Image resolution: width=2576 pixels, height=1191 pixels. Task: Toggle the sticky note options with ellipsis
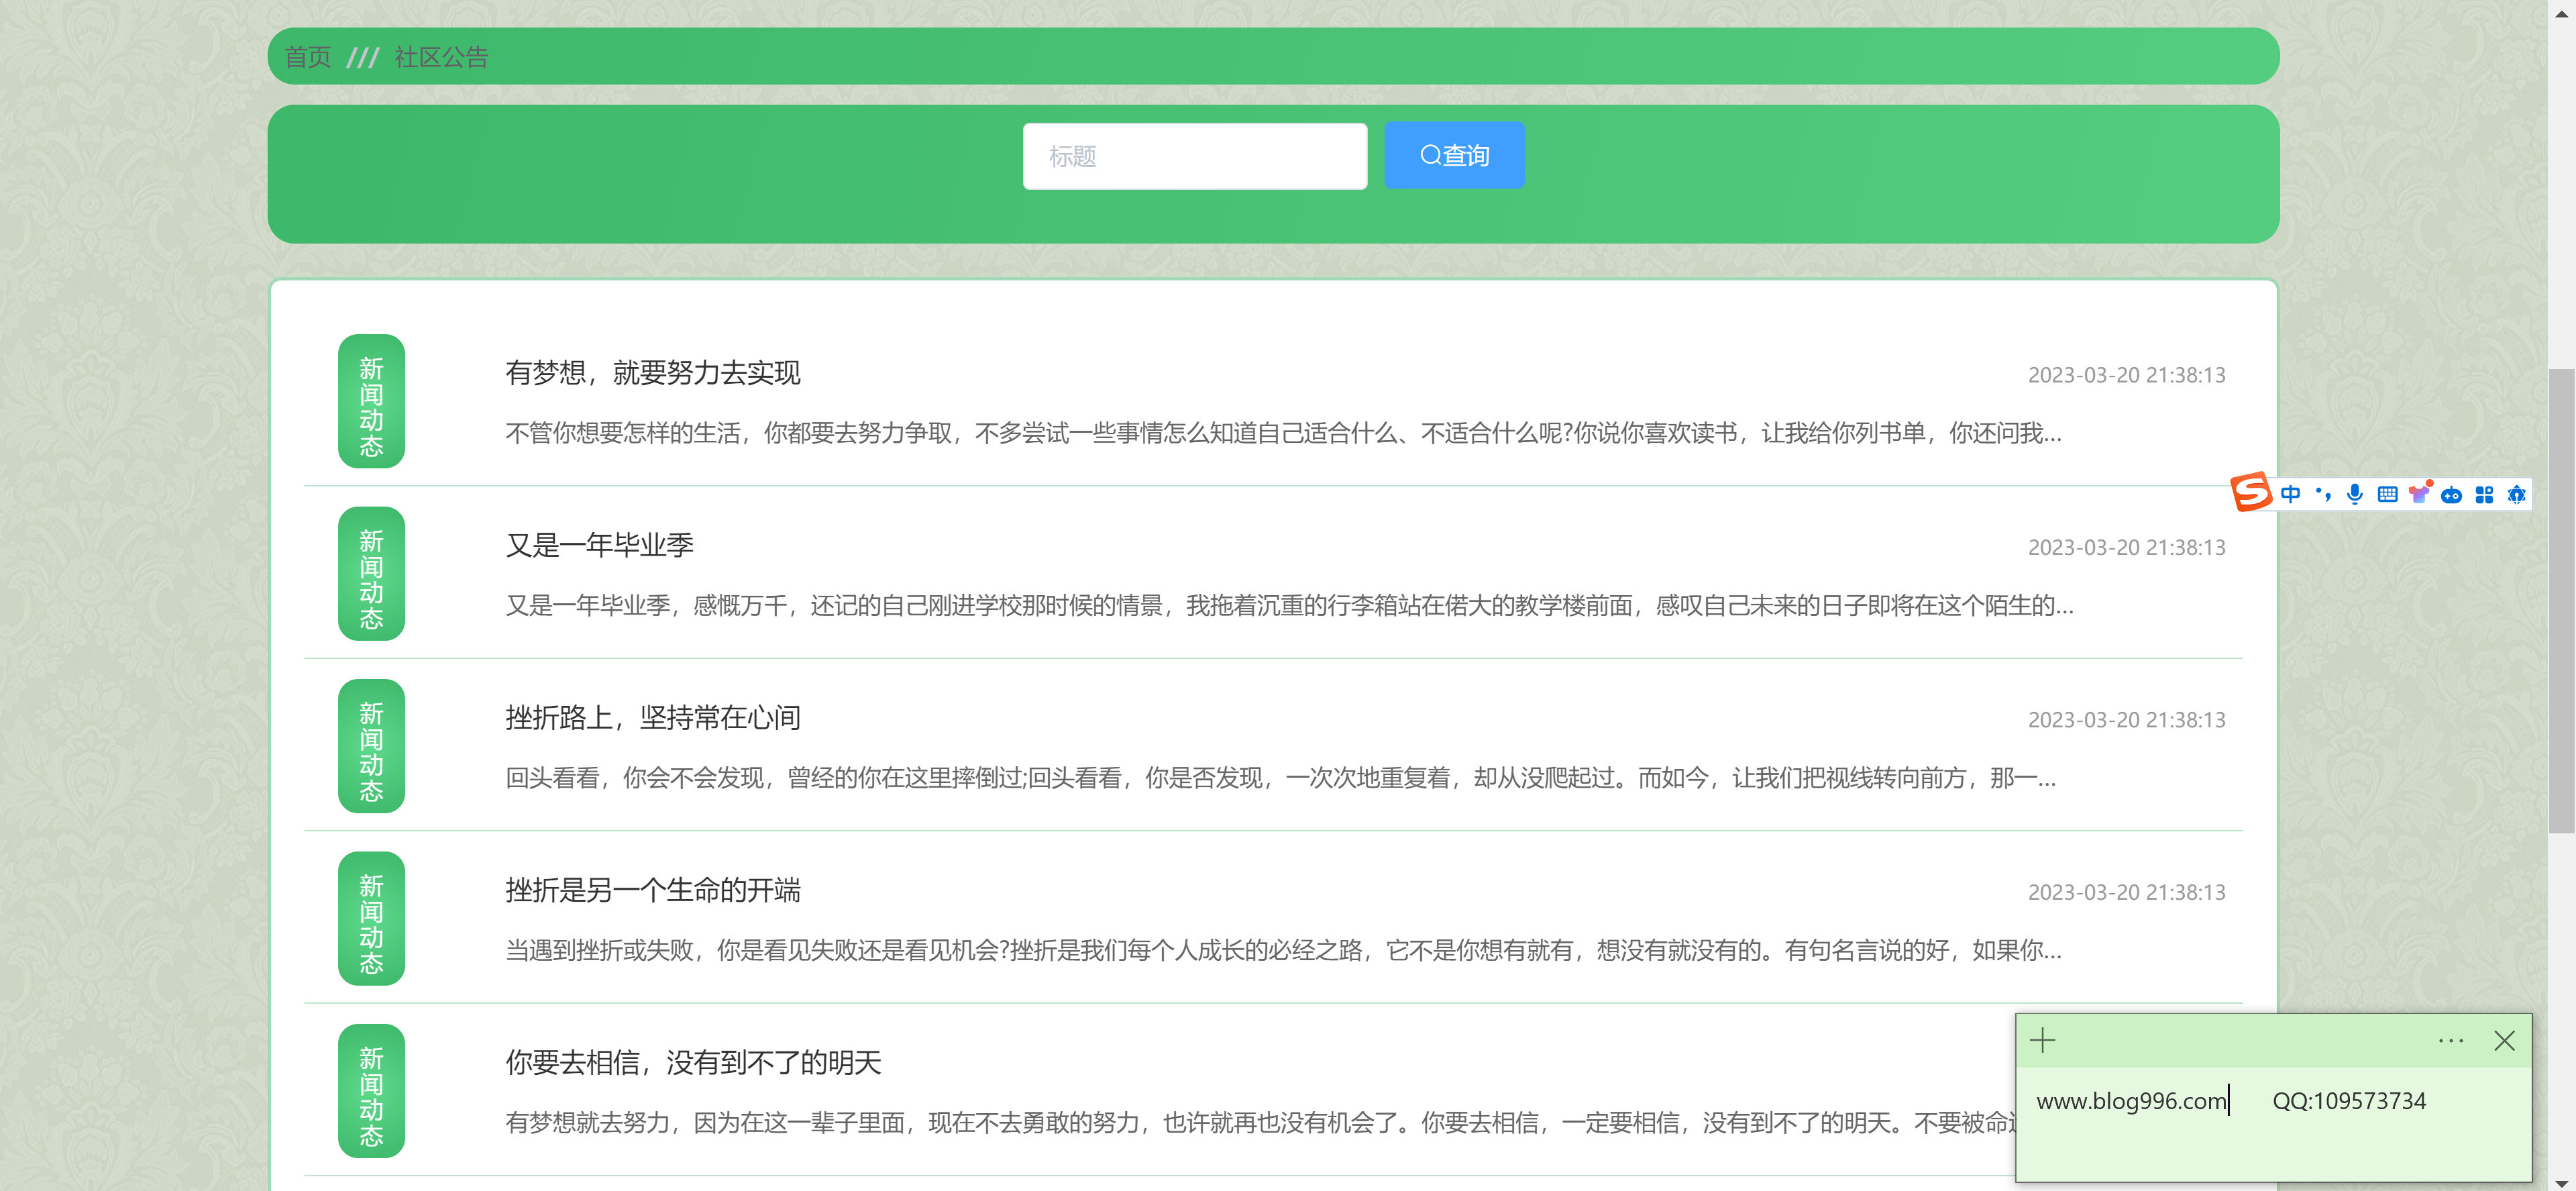click(x=2451, y=1040)
